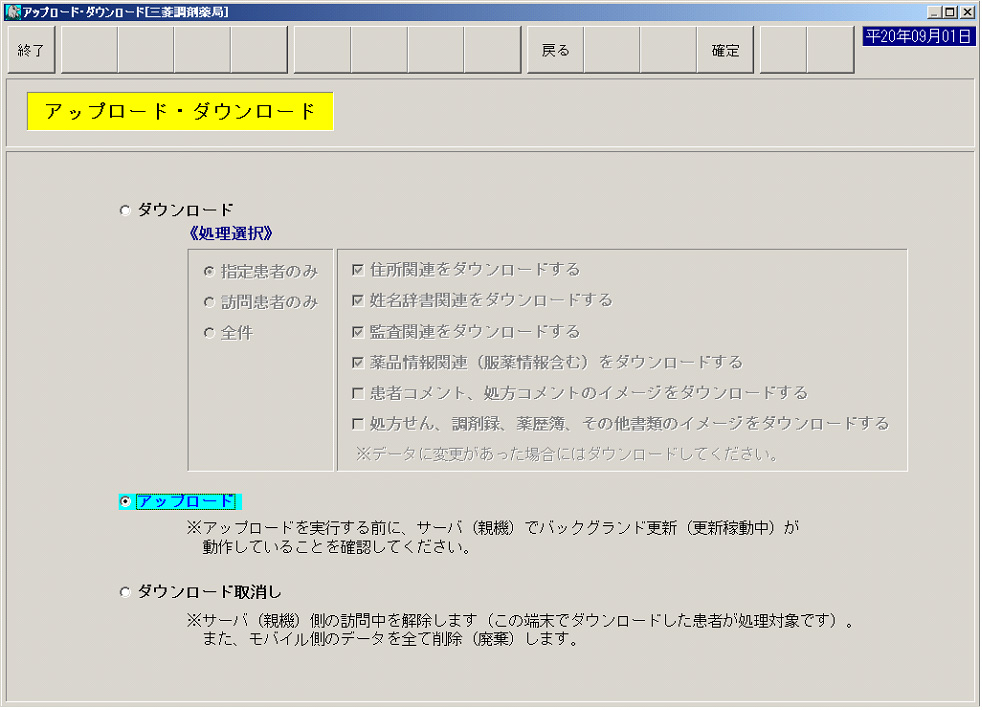Click the upload warning note about サーバ（親機）
Image resolution: width=982 pixels, height=710 pixels.
click(x=493, y=537)
